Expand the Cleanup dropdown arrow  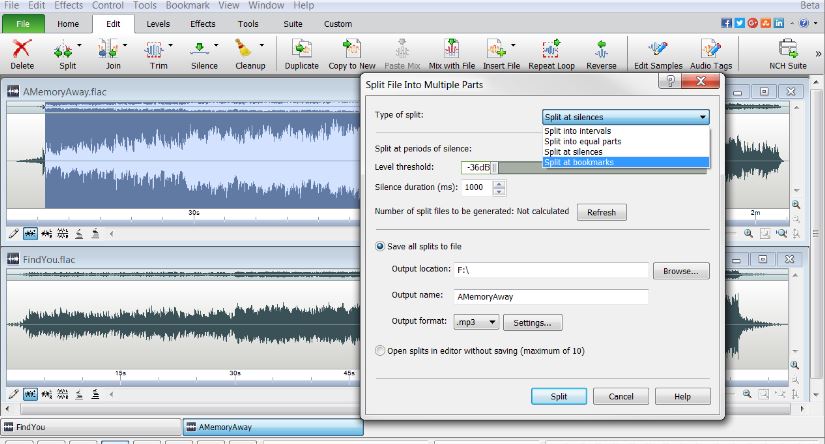(261, 46)
